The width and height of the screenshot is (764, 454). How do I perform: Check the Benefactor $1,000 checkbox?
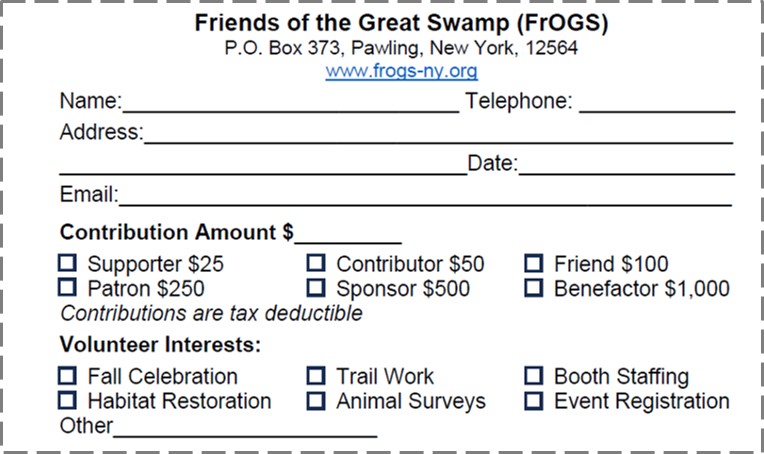click(x=534, y=287)
